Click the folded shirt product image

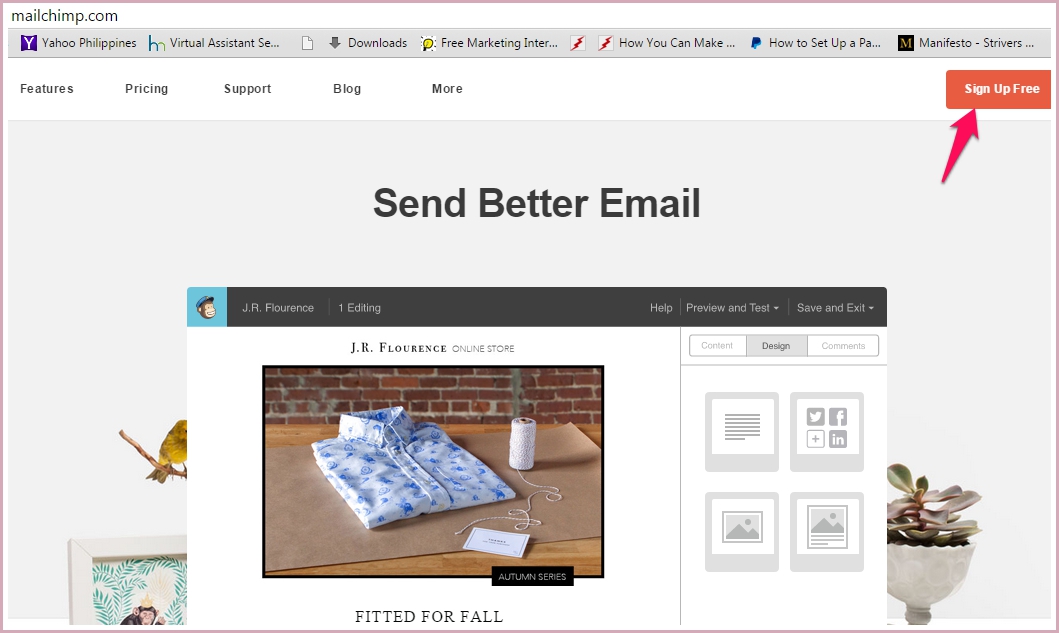(x=433, y=472)
